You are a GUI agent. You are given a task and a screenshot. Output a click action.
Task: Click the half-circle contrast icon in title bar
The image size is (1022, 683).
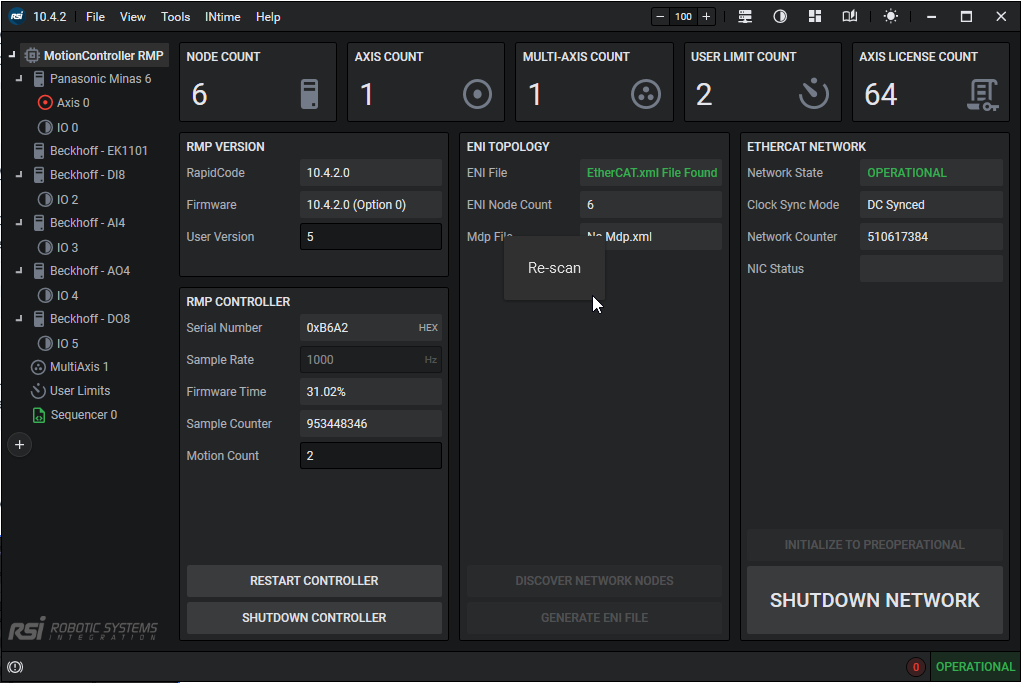coord(780,17)
